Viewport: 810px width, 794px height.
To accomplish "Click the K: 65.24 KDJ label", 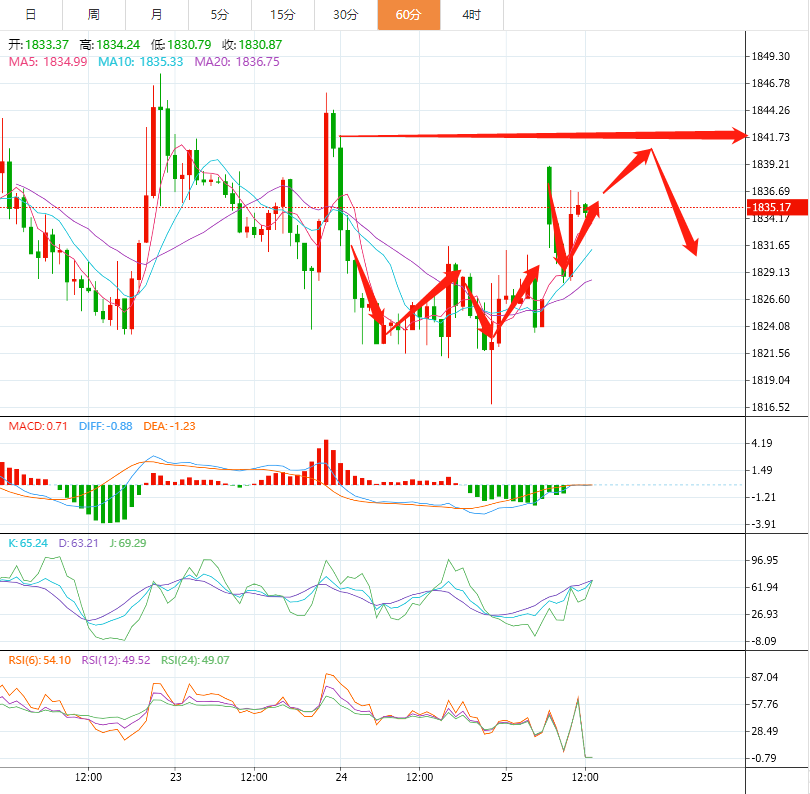I will [x=28, y=543].
